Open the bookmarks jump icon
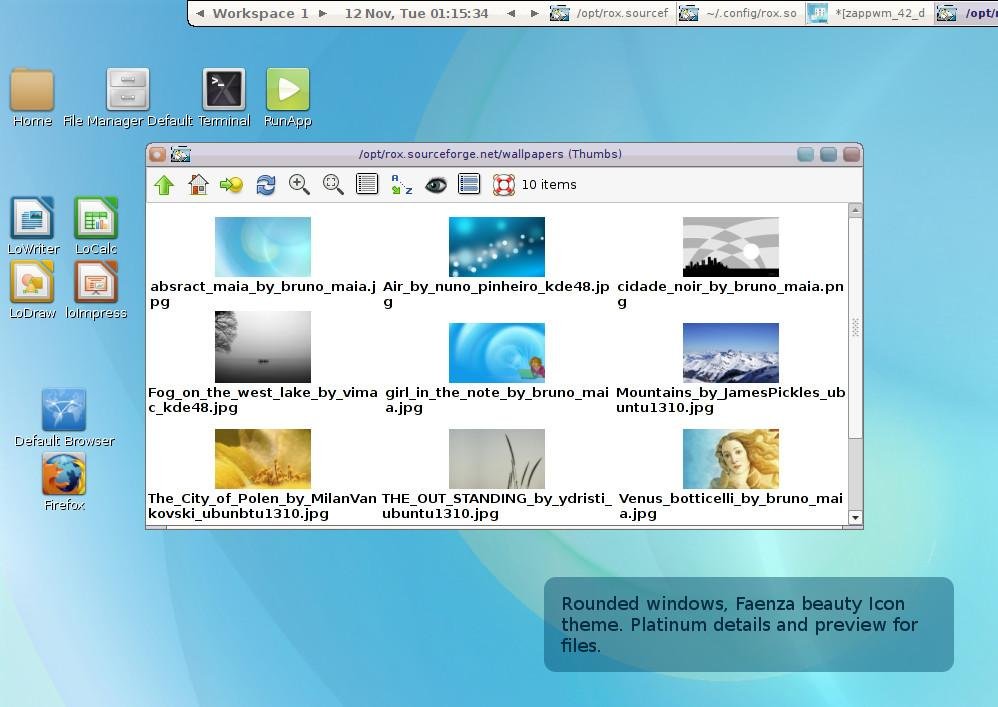This screenshot has width=998, height=707. coord(231,185)
